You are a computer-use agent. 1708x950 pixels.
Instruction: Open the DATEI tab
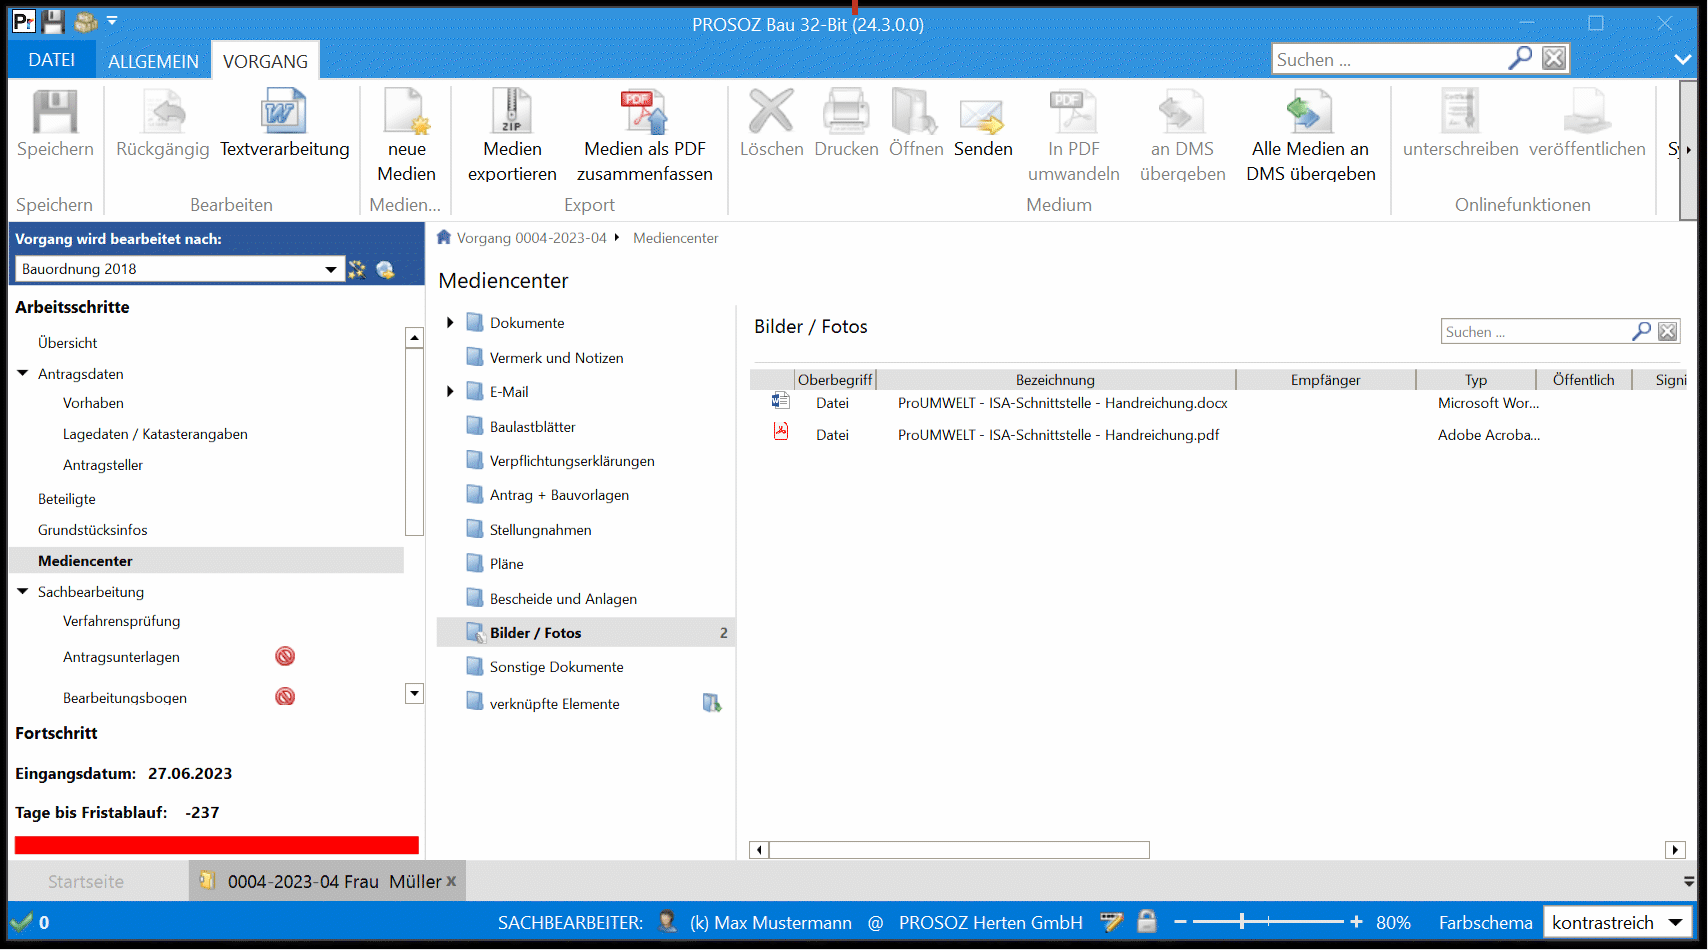[x=51, y=60]
